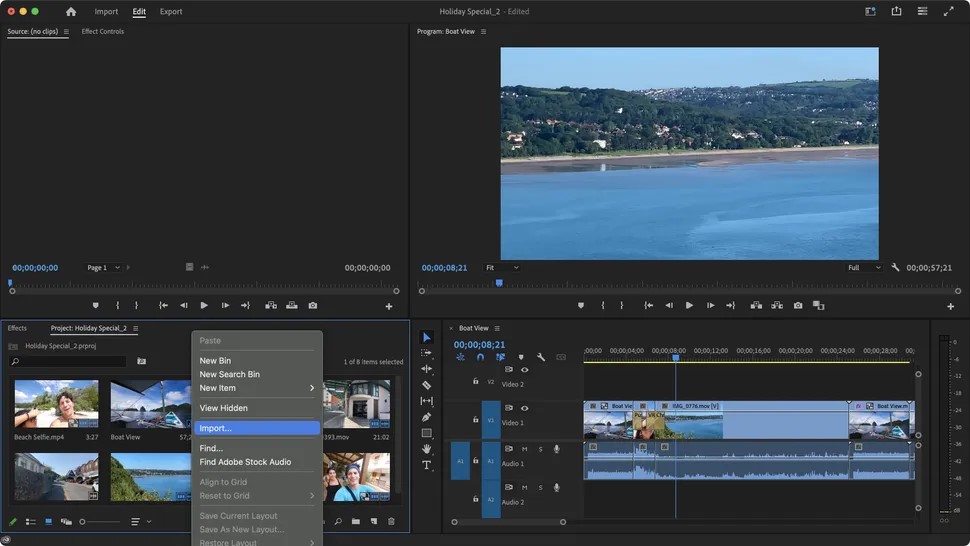Click the Export tab in the header
970x546 pixels.
(171, 12)
